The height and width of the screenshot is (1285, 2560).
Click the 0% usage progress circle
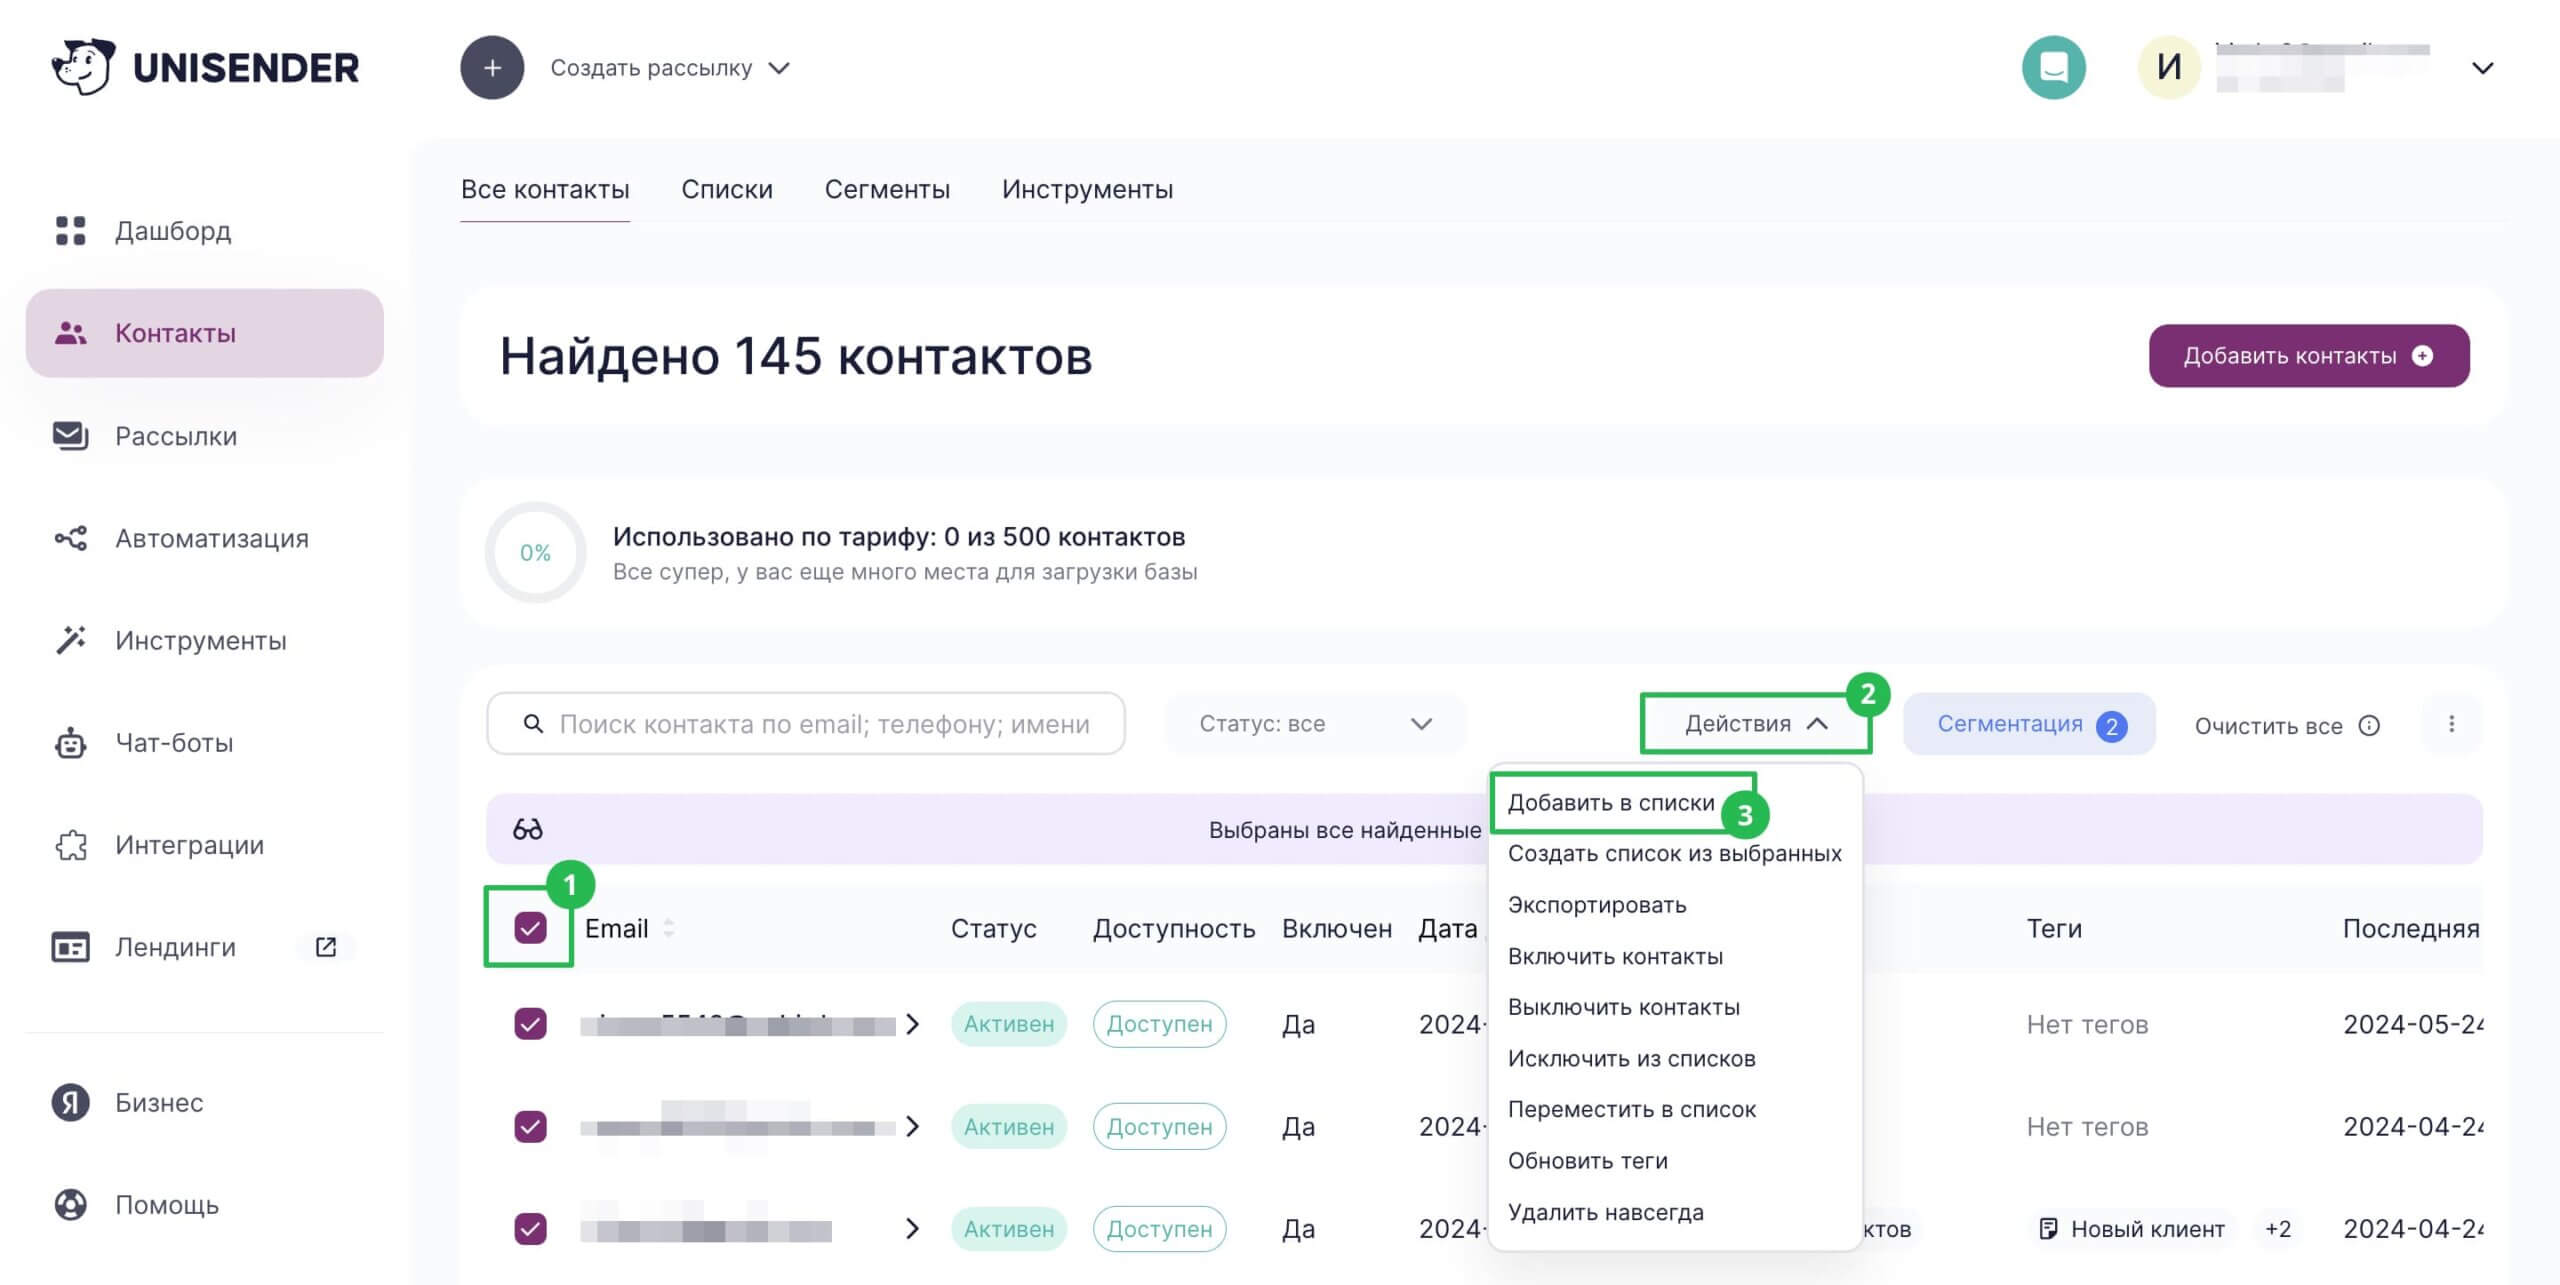(535, 552)
